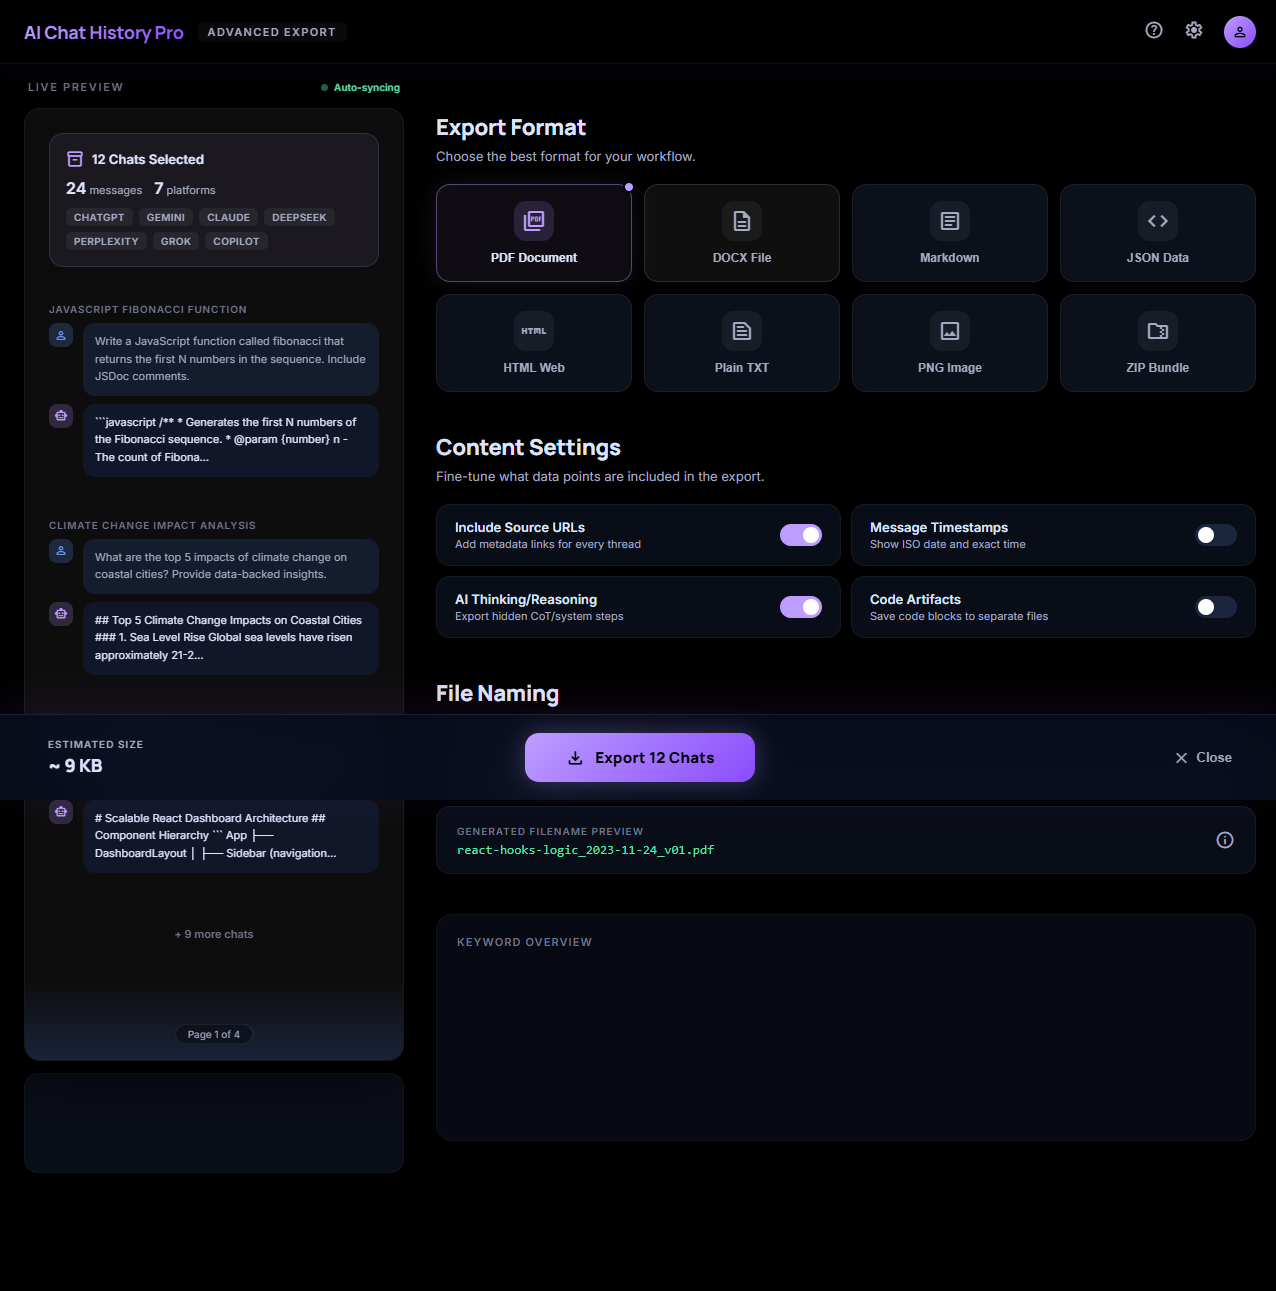The image size is (1276, 1291).
Task: Click the download icon on Export button
Action: point(575,758)
